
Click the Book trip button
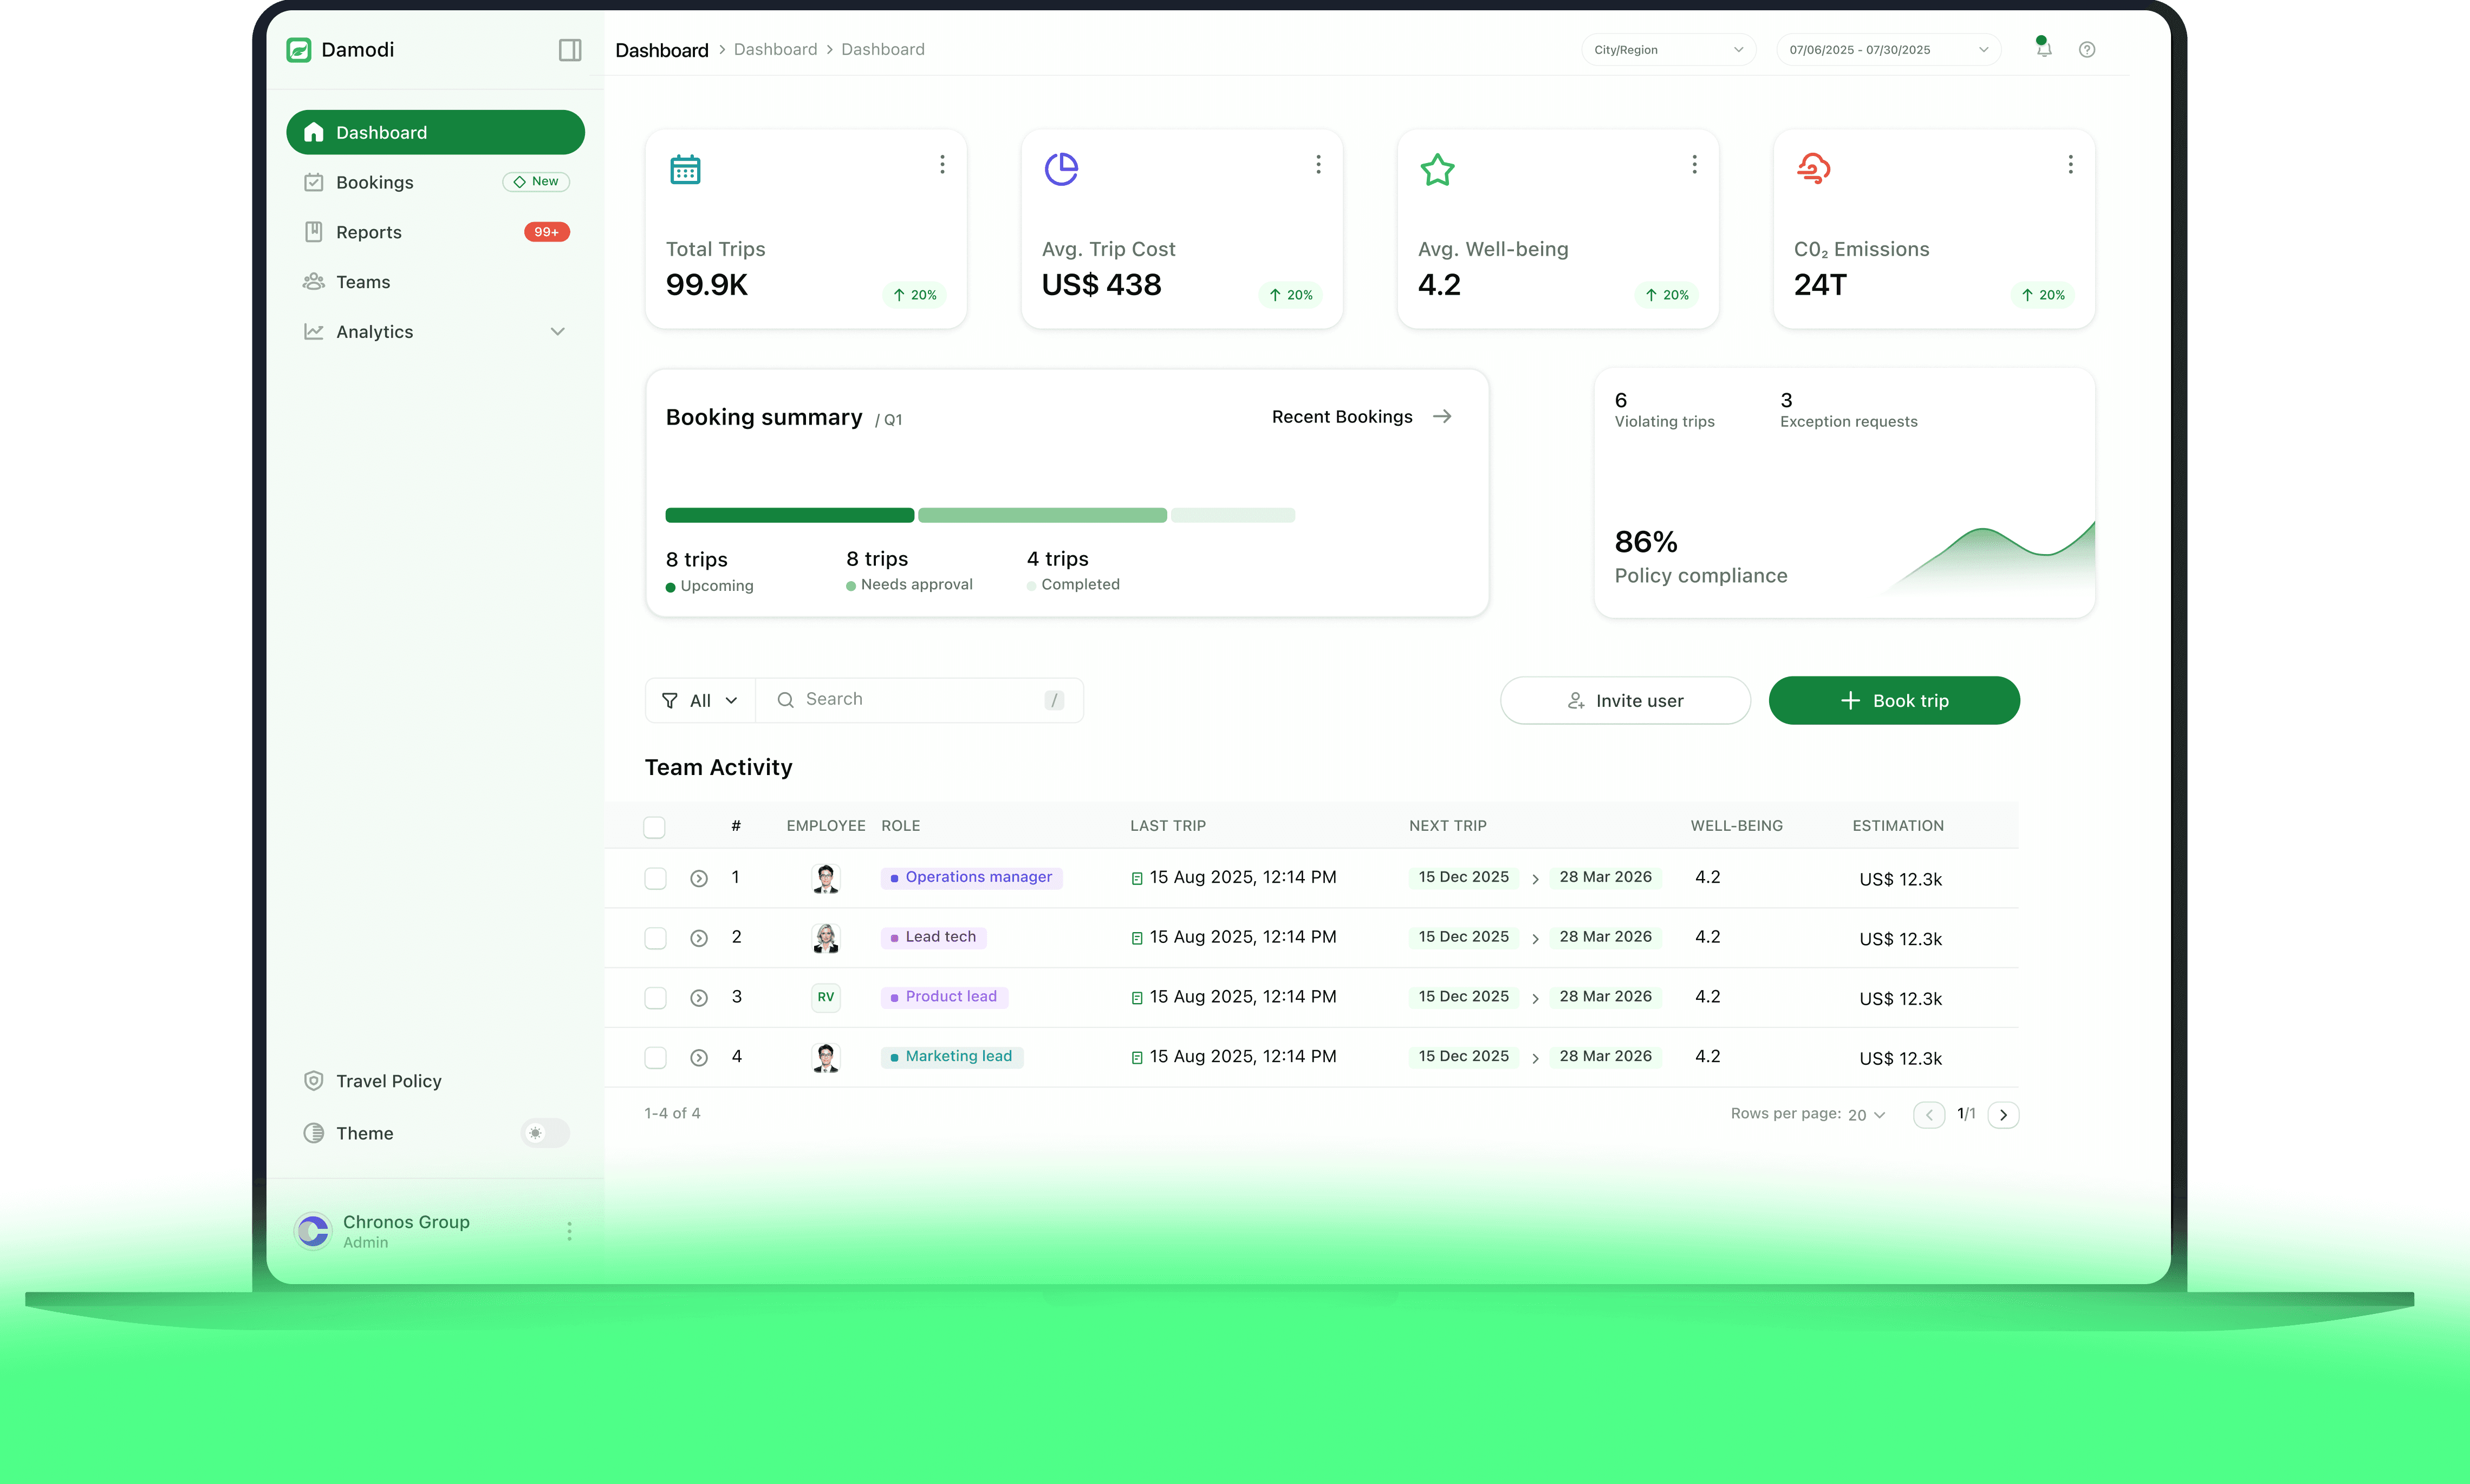click(x=1893, y=701)
